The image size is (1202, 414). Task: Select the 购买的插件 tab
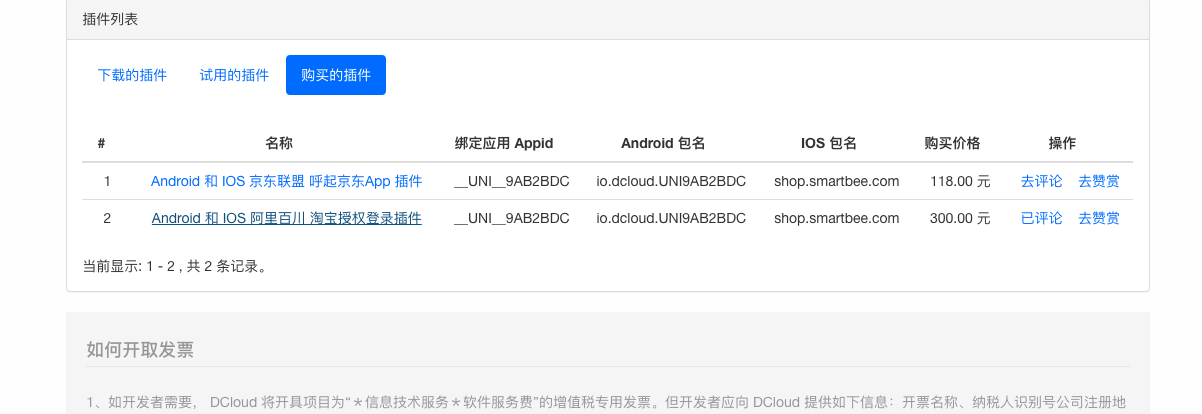point(336,75)
